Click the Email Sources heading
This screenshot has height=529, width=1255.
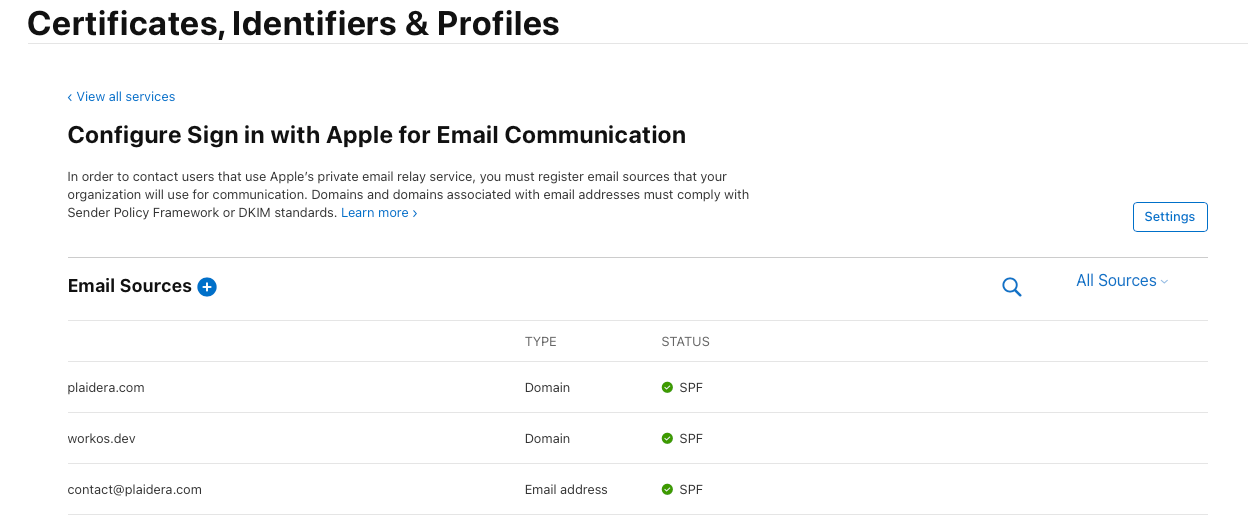pyautogui.click(x=129, y=286)
